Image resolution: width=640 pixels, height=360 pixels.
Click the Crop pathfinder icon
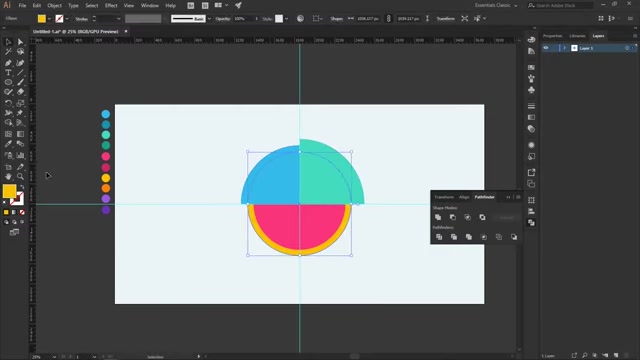[484, 237]
